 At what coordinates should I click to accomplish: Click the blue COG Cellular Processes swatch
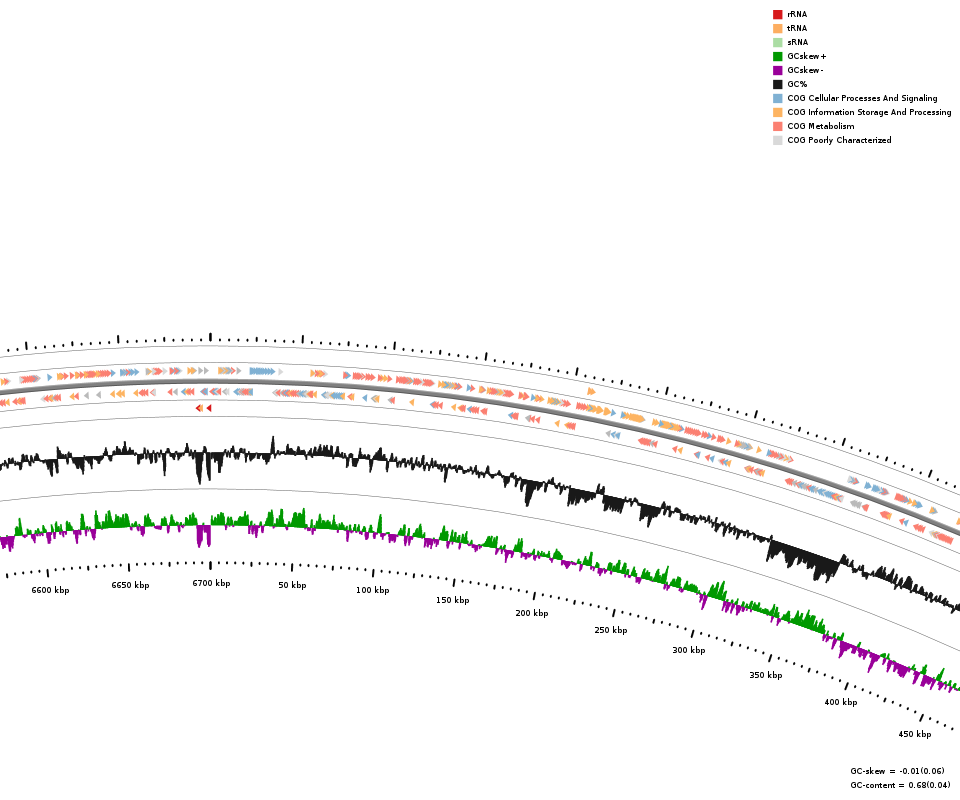(777, 99)
